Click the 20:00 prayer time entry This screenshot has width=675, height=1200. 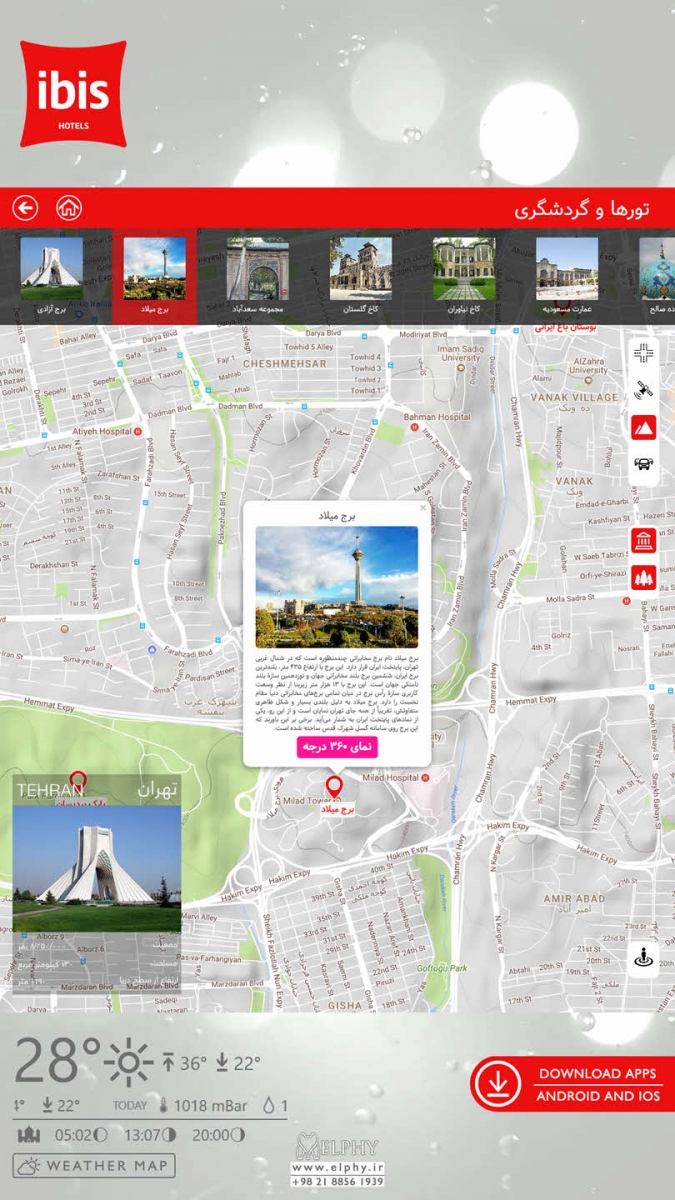[218, 1135]
